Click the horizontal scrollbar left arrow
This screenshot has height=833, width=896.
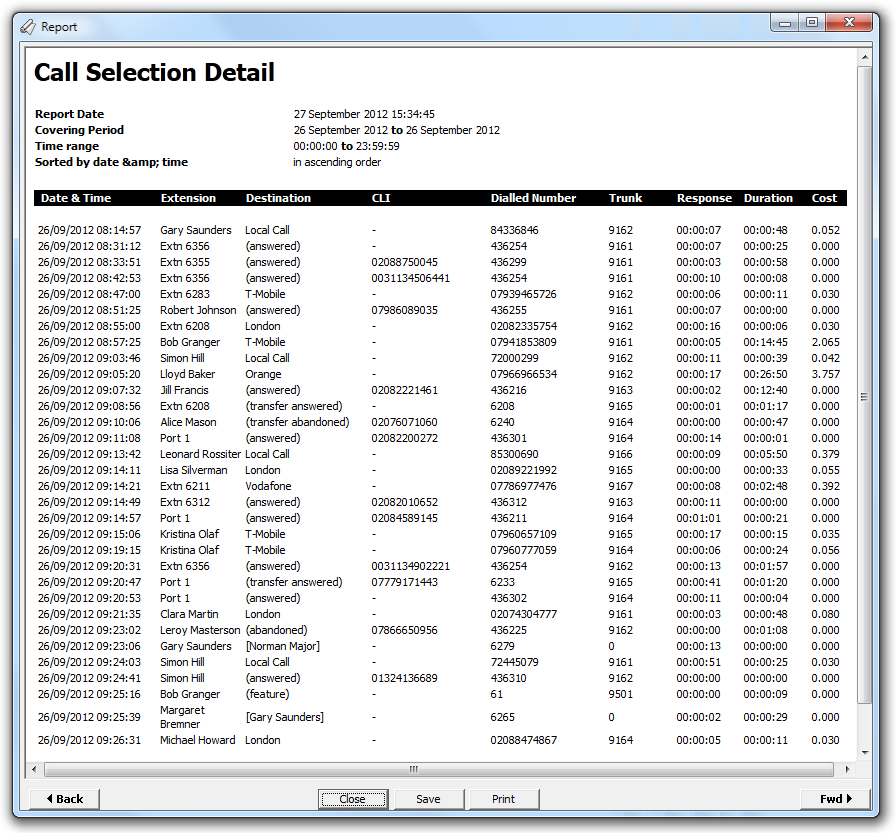[x=34, y=769]
